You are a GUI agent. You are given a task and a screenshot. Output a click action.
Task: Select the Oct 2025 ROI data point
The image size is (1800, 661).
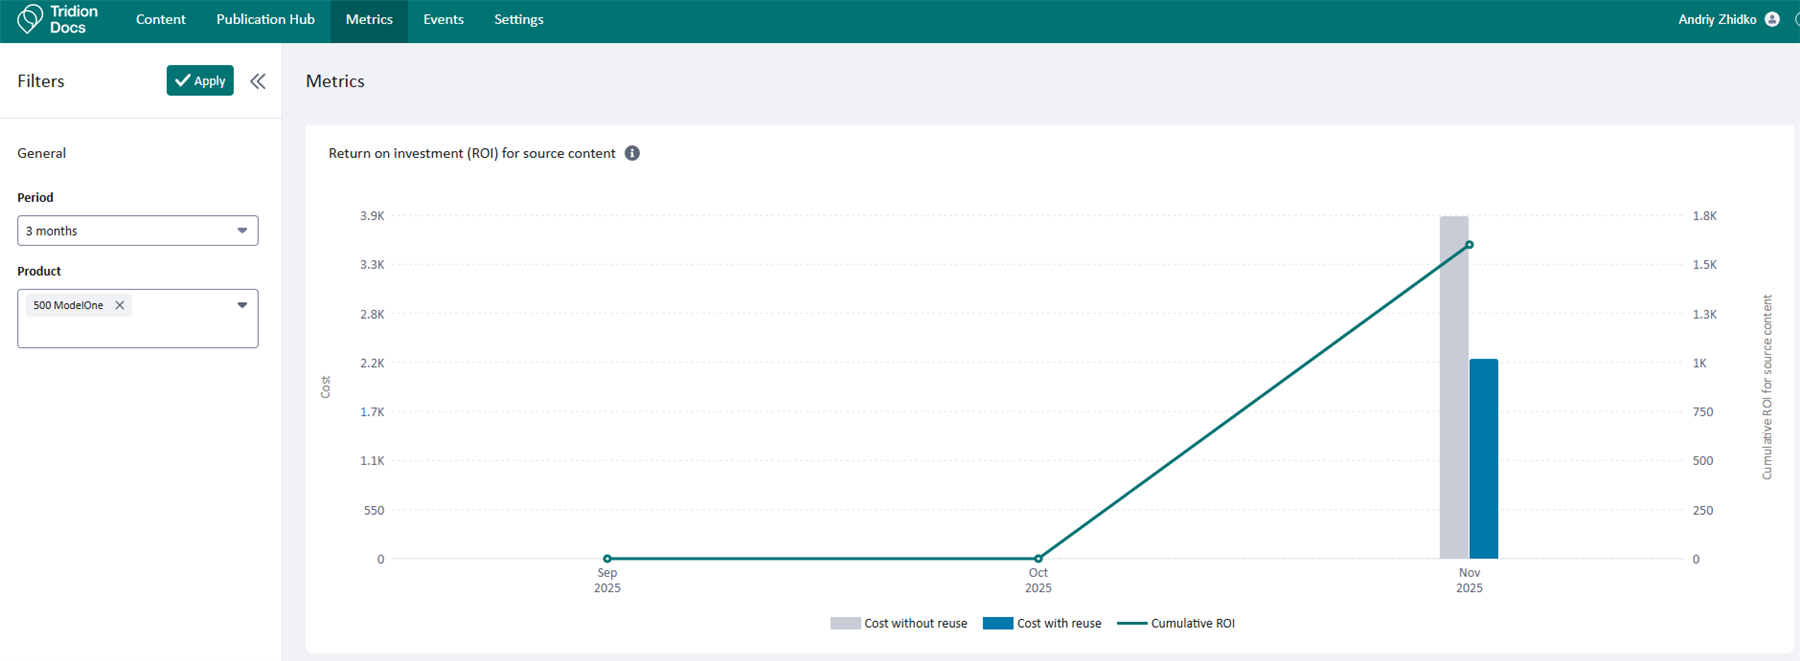1038,558
